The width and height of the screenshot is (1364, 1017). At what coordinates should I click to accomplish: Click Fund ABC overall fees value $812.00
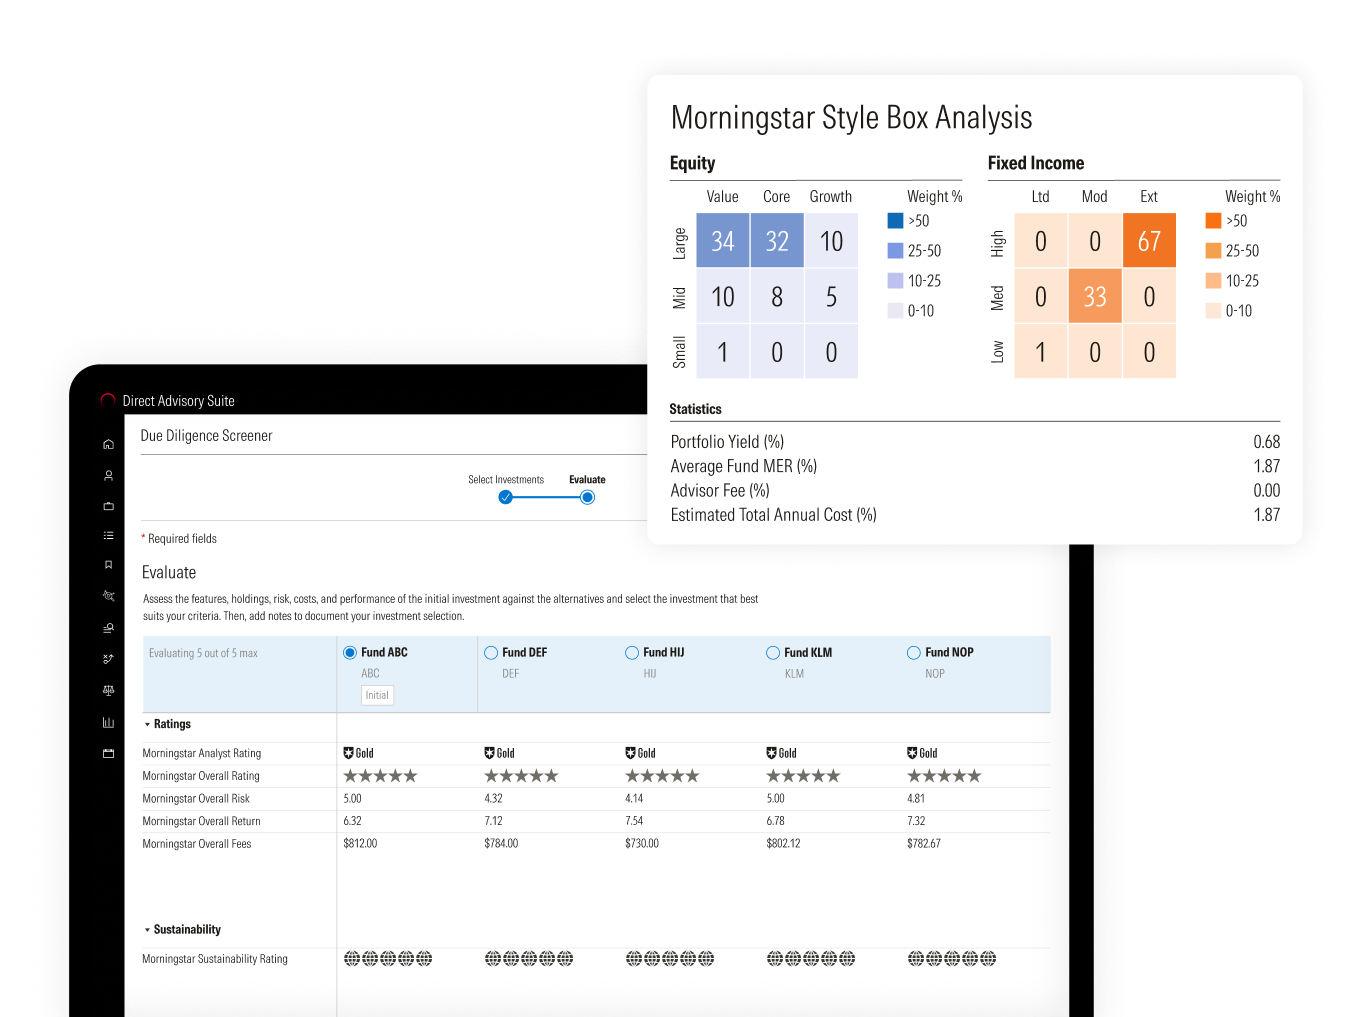tap(360, 844)
